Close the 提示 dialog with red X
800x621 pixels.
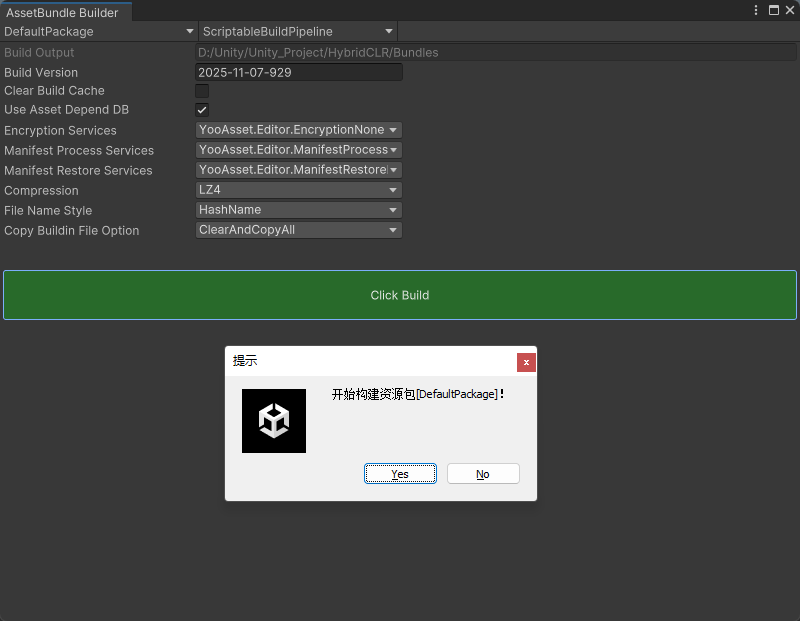(526, 362)
